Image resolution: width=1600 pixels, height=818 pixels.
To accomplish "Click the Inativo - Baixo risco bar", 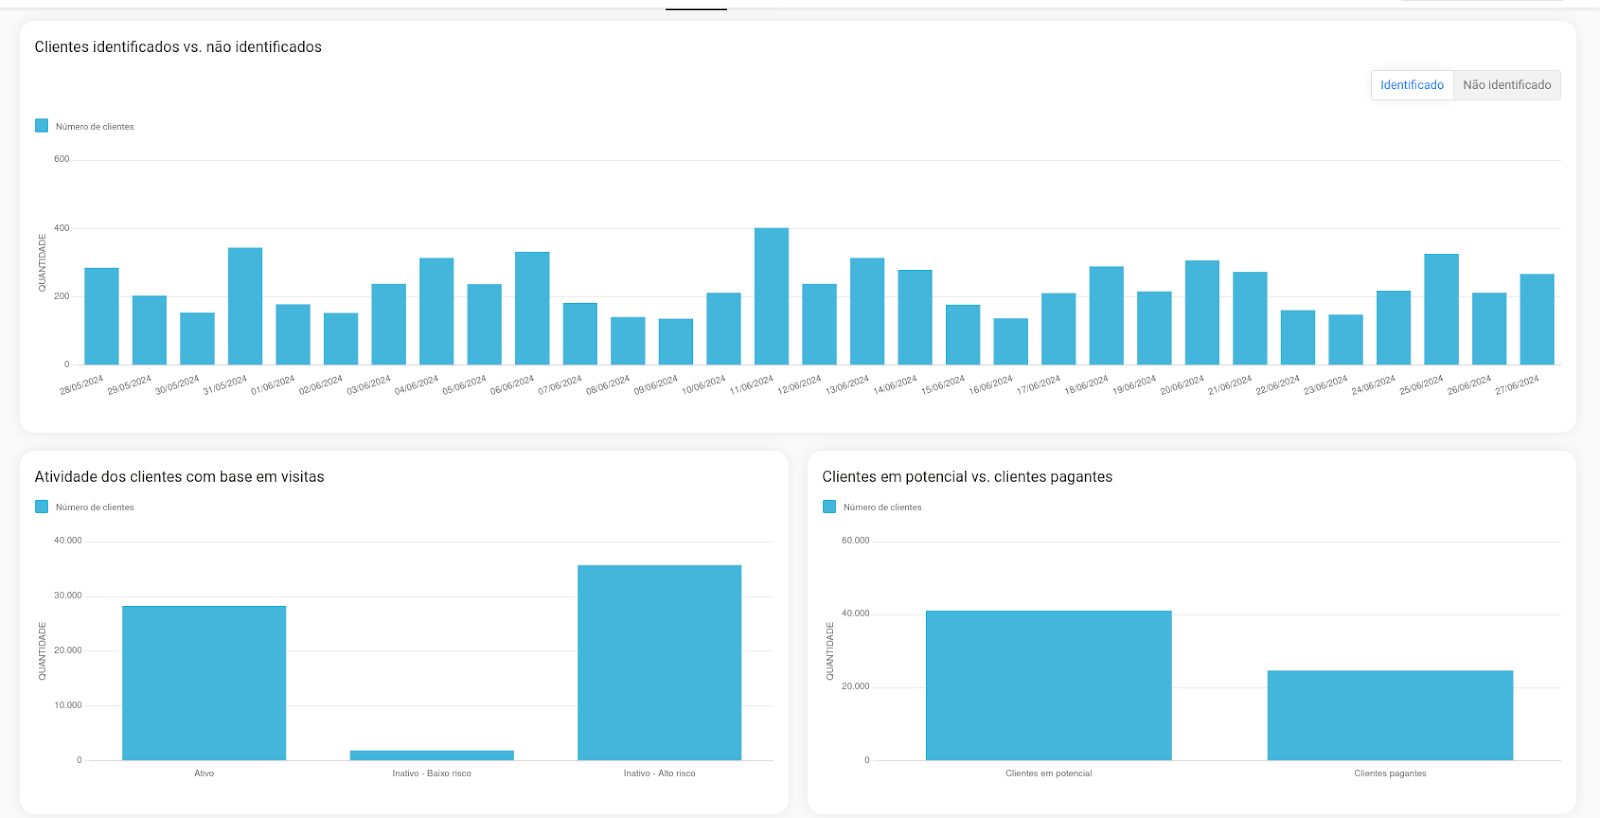I will [432, 755].
